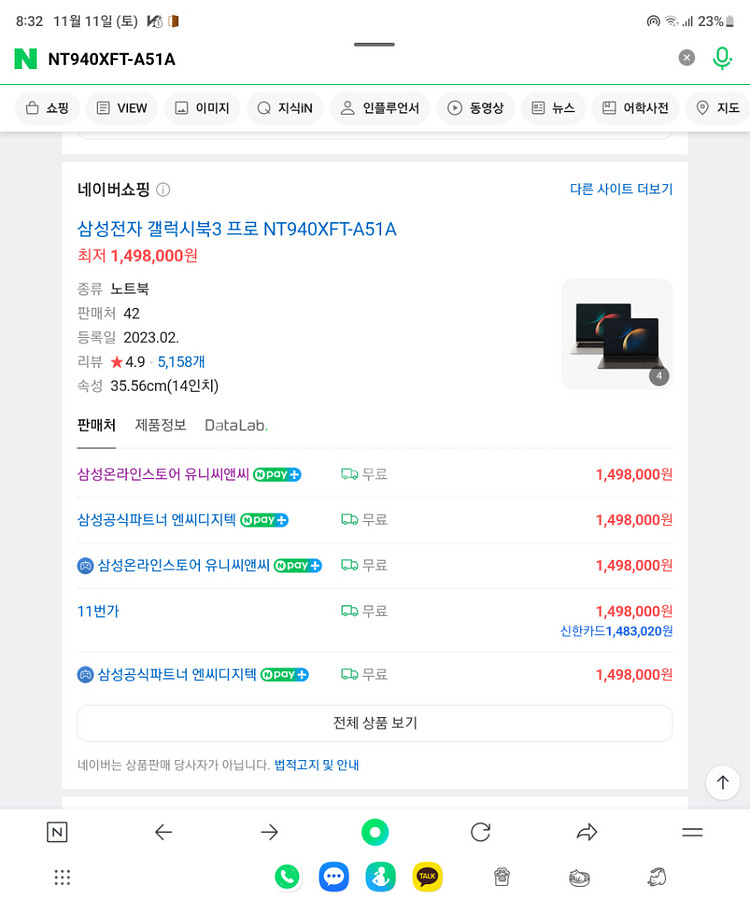Tap the info icon next to 네이버쇼핑

[163, 190]
